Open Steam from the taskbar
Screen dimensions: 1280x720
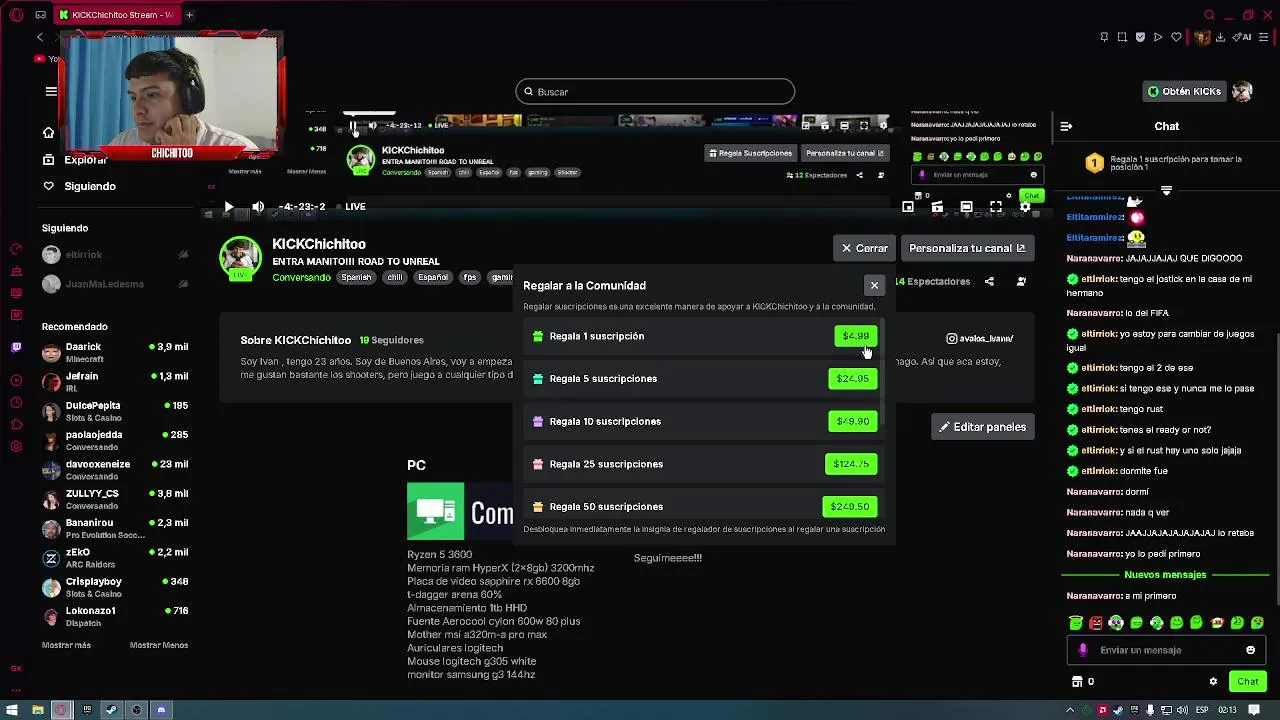[x=111, y=710]
